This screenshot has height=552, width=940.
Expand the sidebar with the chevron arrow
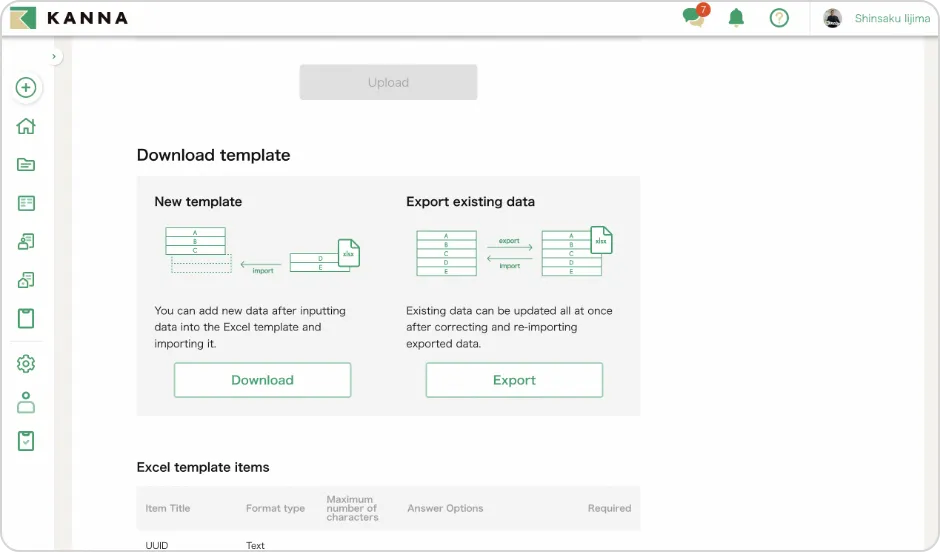[54, 57]
